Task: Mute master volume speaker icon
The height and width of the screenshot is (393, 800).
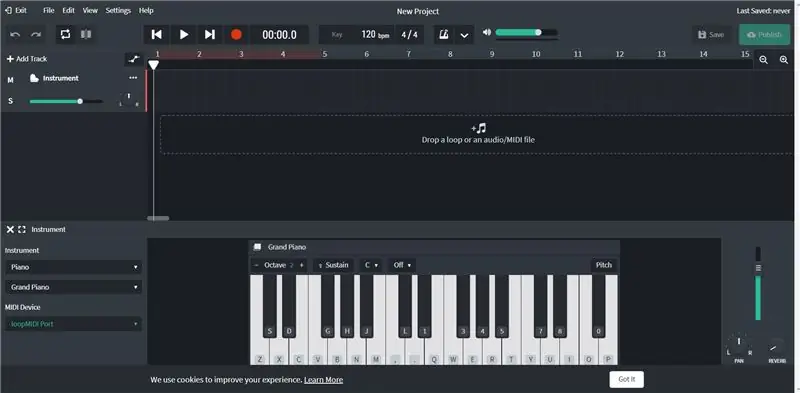Action: (x=487, y=32)
